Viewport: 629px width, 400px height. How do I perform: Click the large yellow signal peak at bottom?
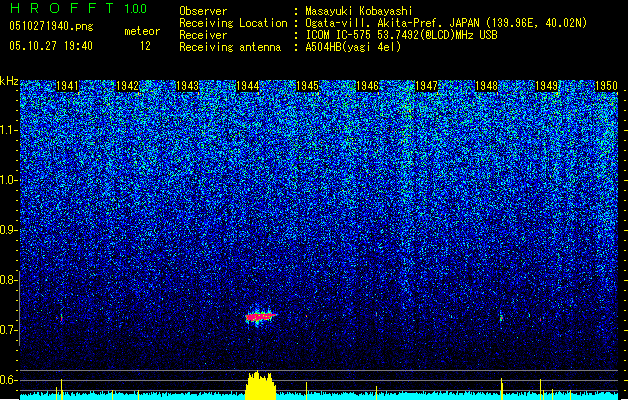pos(260,385)
